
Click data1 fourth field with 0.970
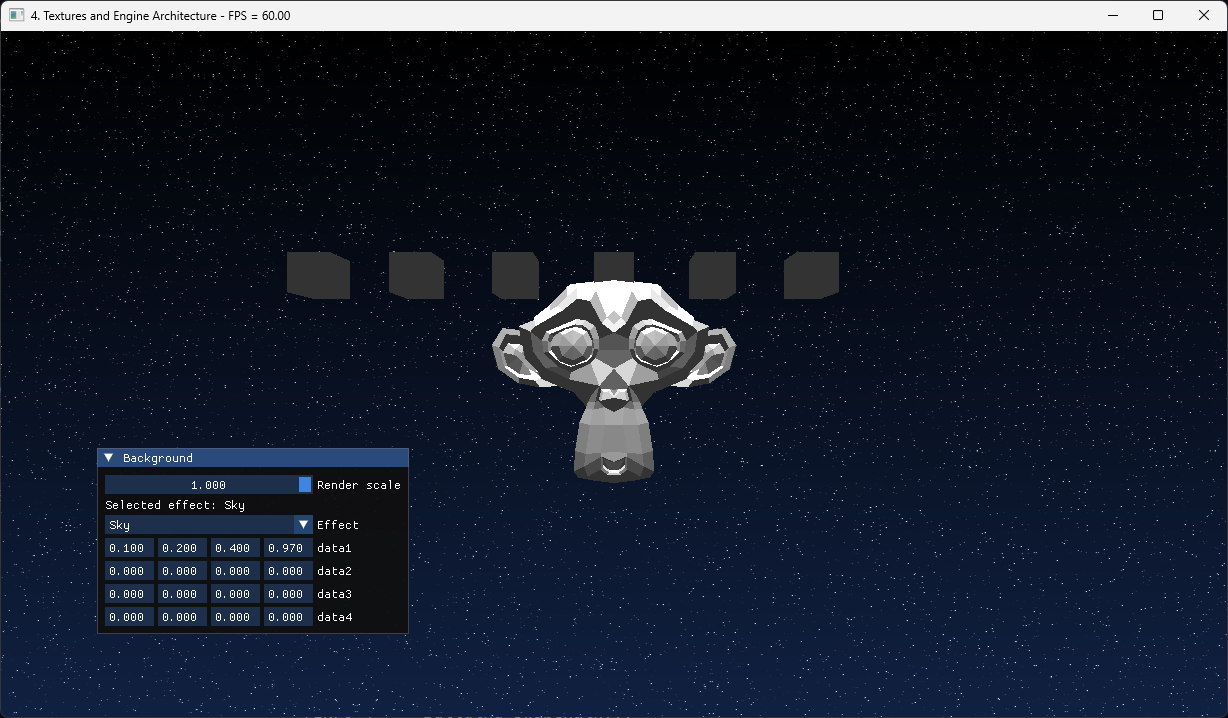click(x=289, y=548)
